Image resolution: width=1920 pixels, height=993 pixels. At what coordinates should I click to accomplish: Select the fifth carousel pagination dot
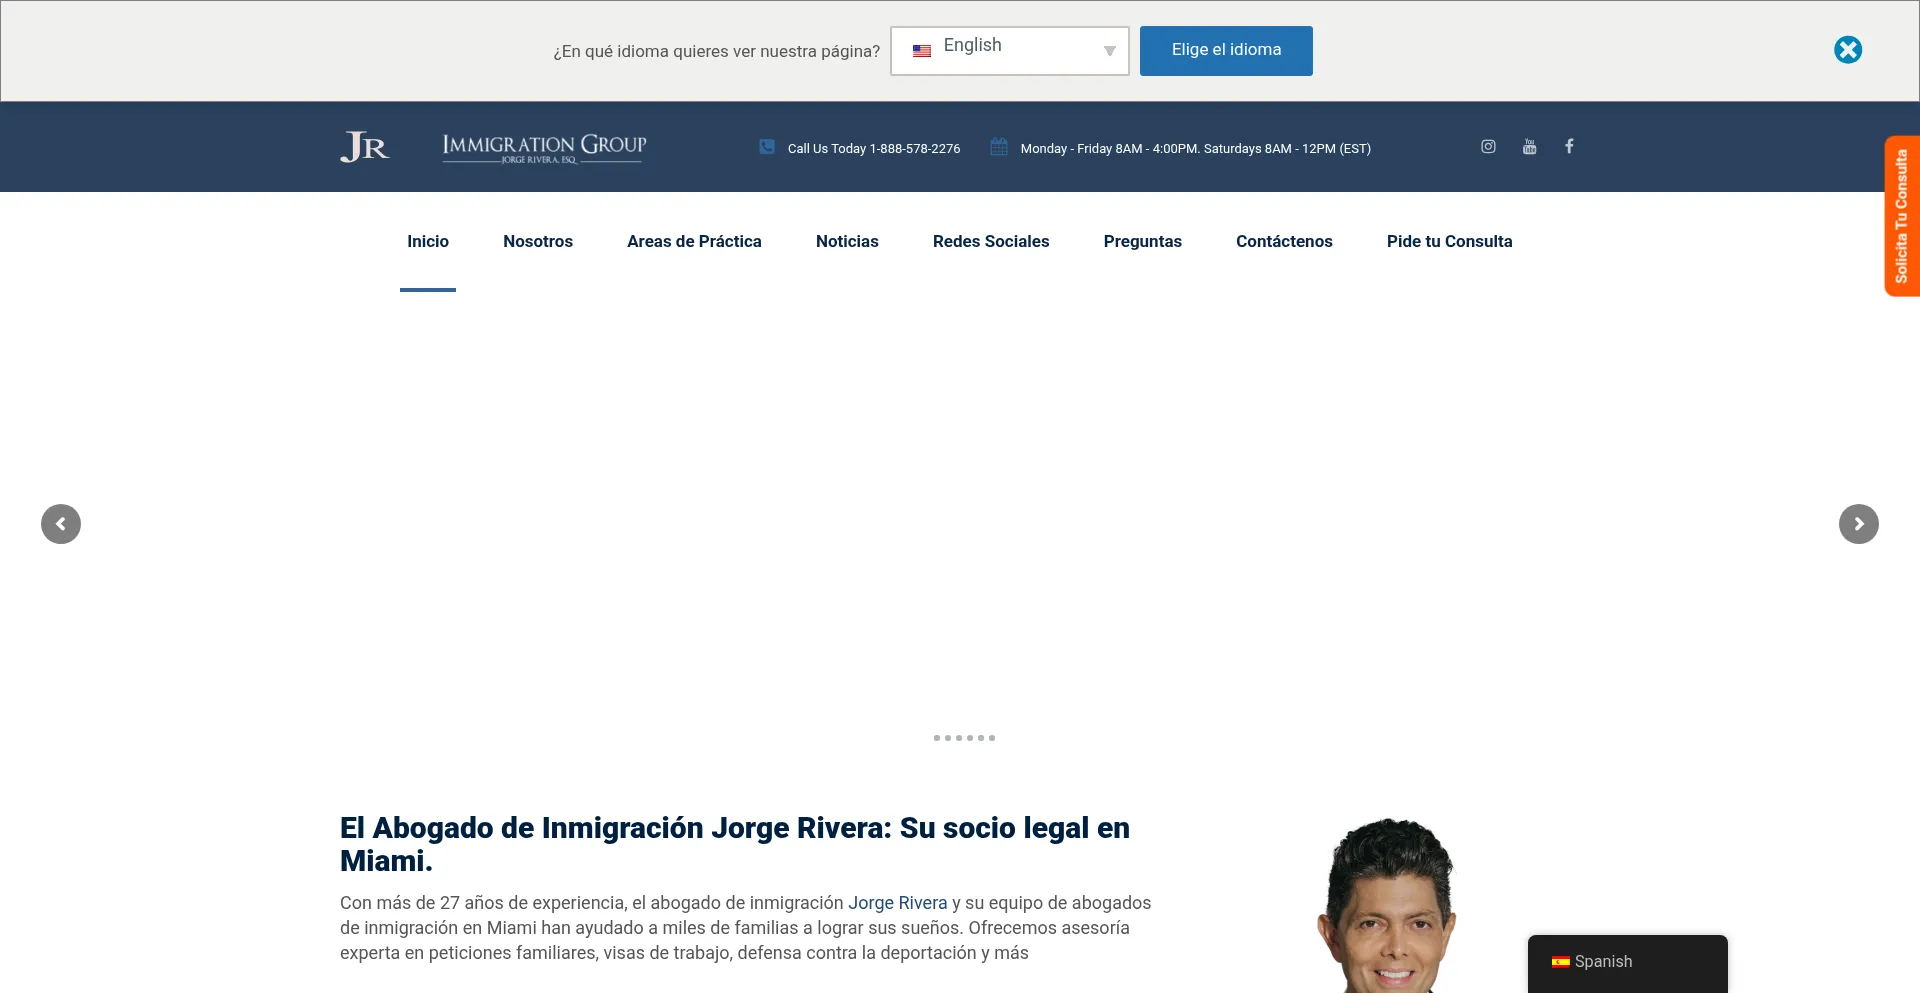[x=981, y=738]
